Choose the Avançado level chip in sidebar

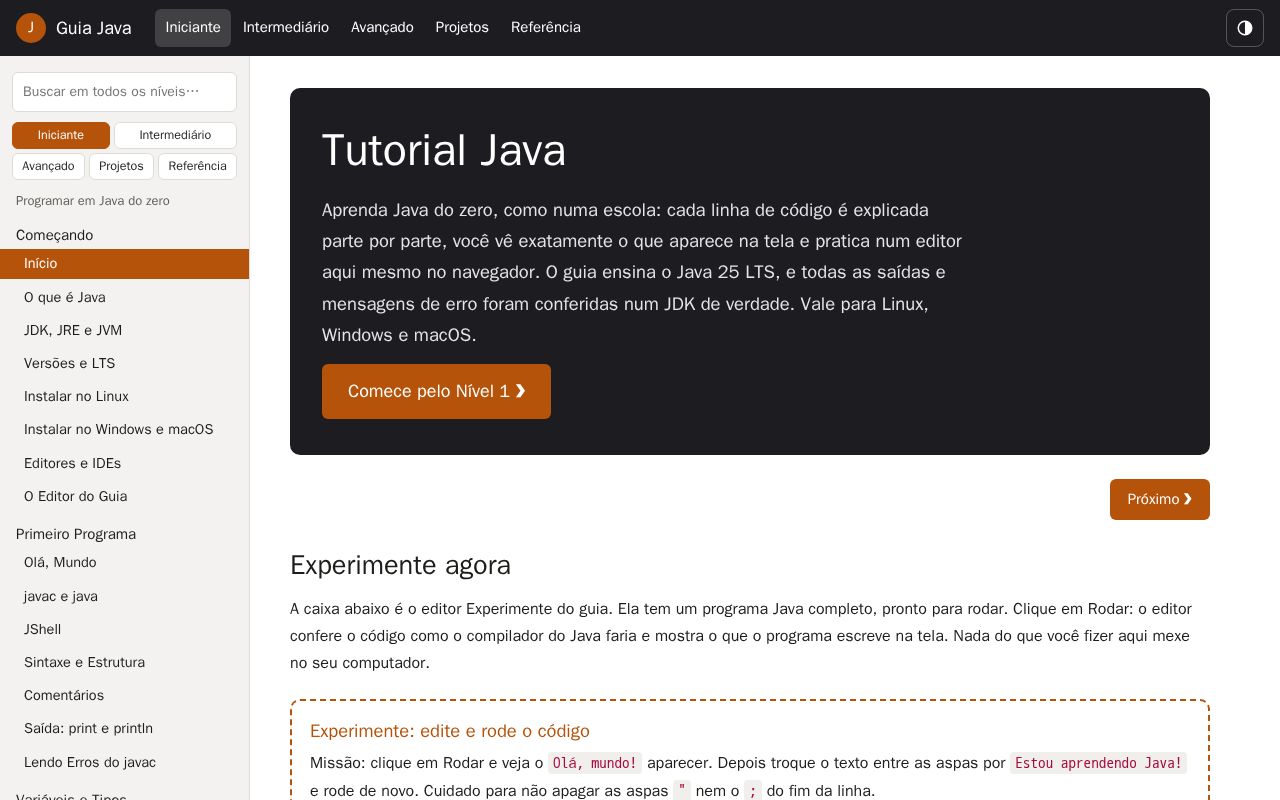48,166
